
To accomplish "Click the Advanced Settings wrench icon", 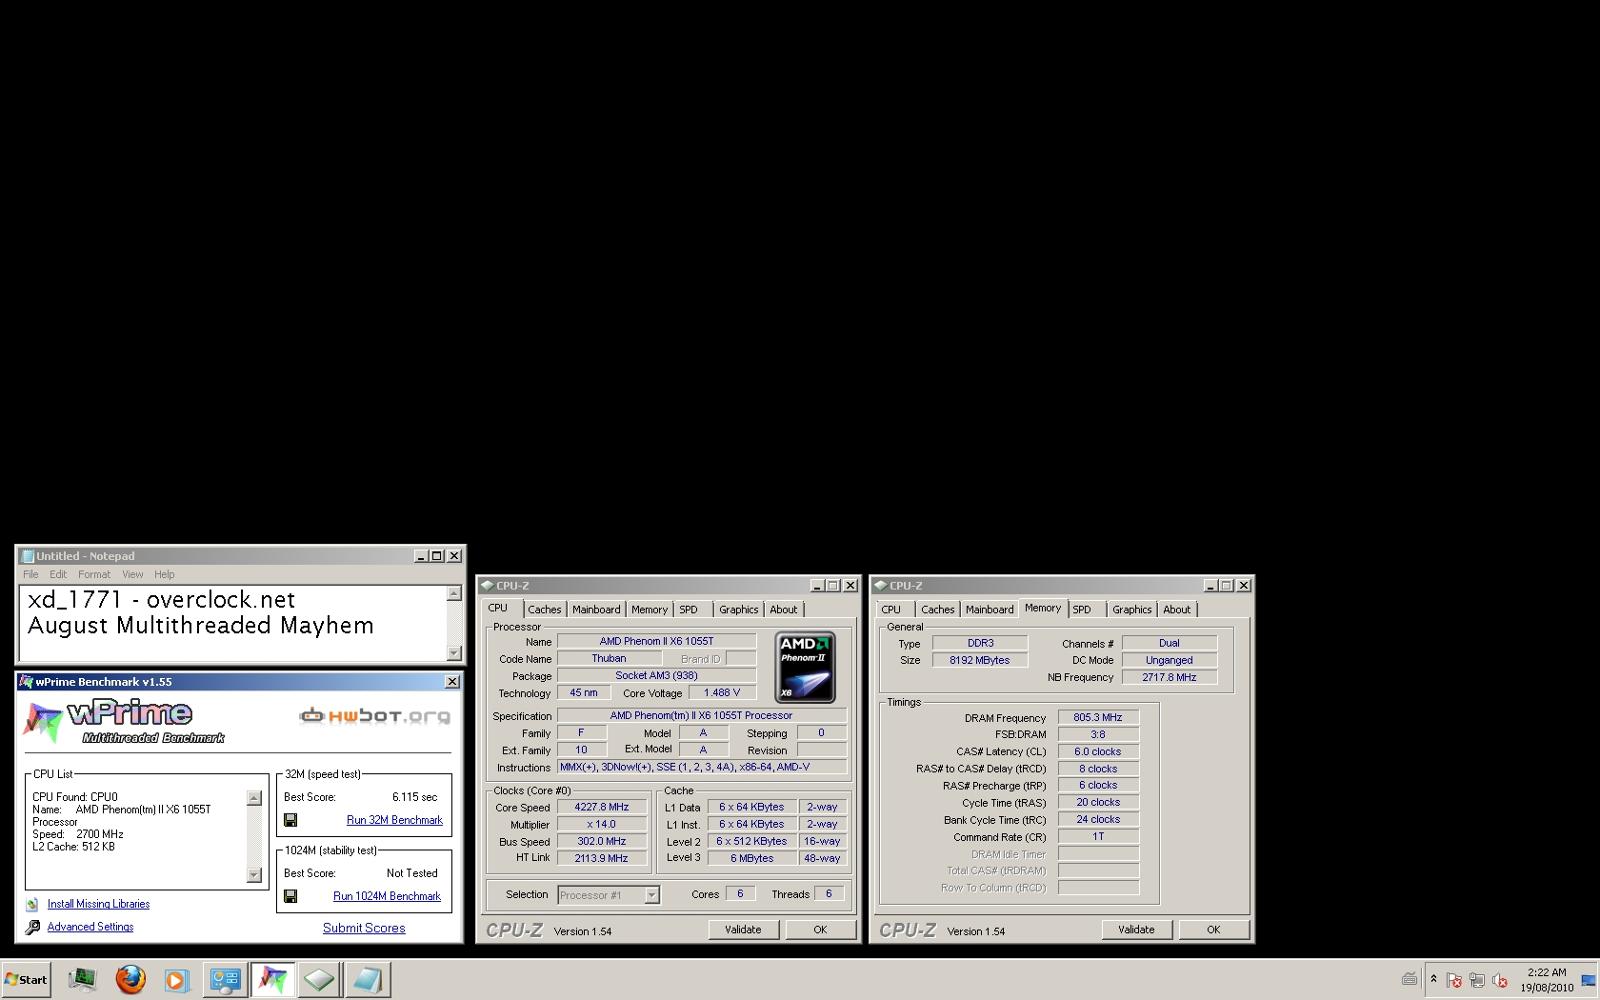I will click(x=32, y=927).
